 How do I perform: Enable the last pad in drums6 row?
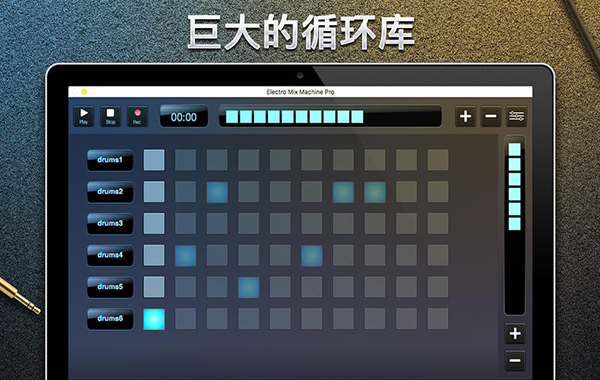(438, 319)
